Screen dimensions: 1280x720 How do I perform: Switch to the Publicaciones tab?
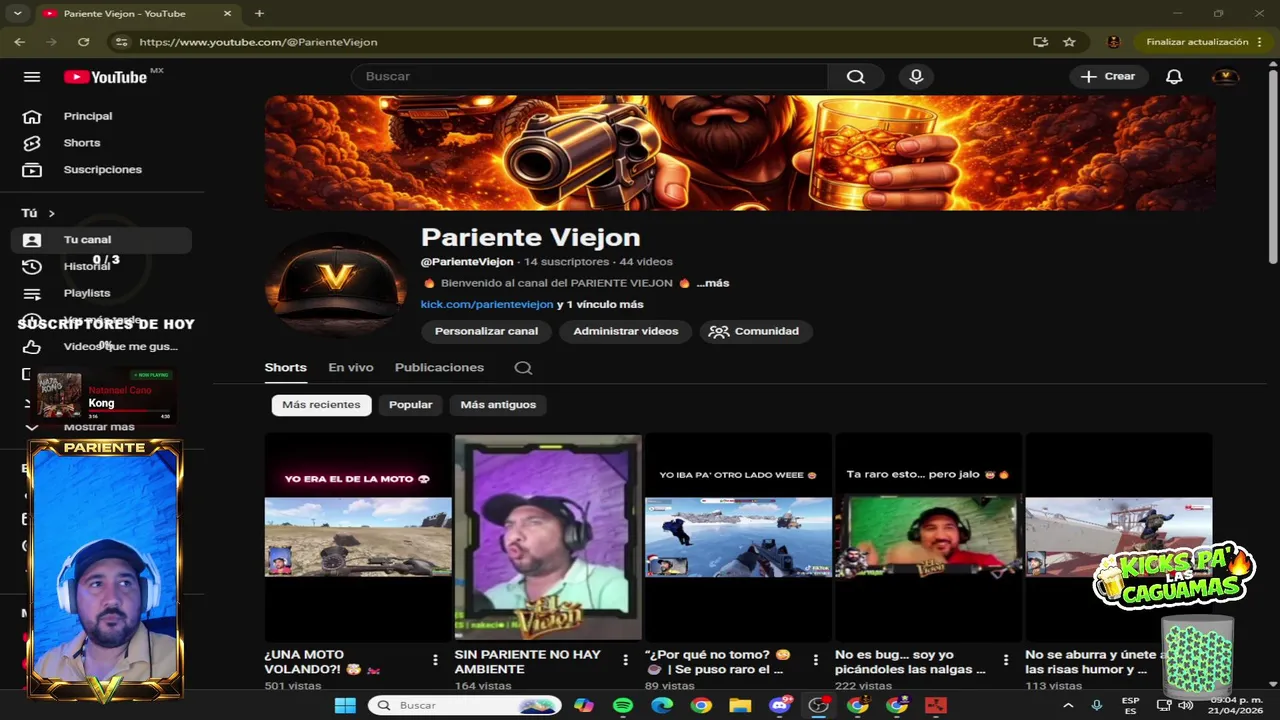(439, 368)
